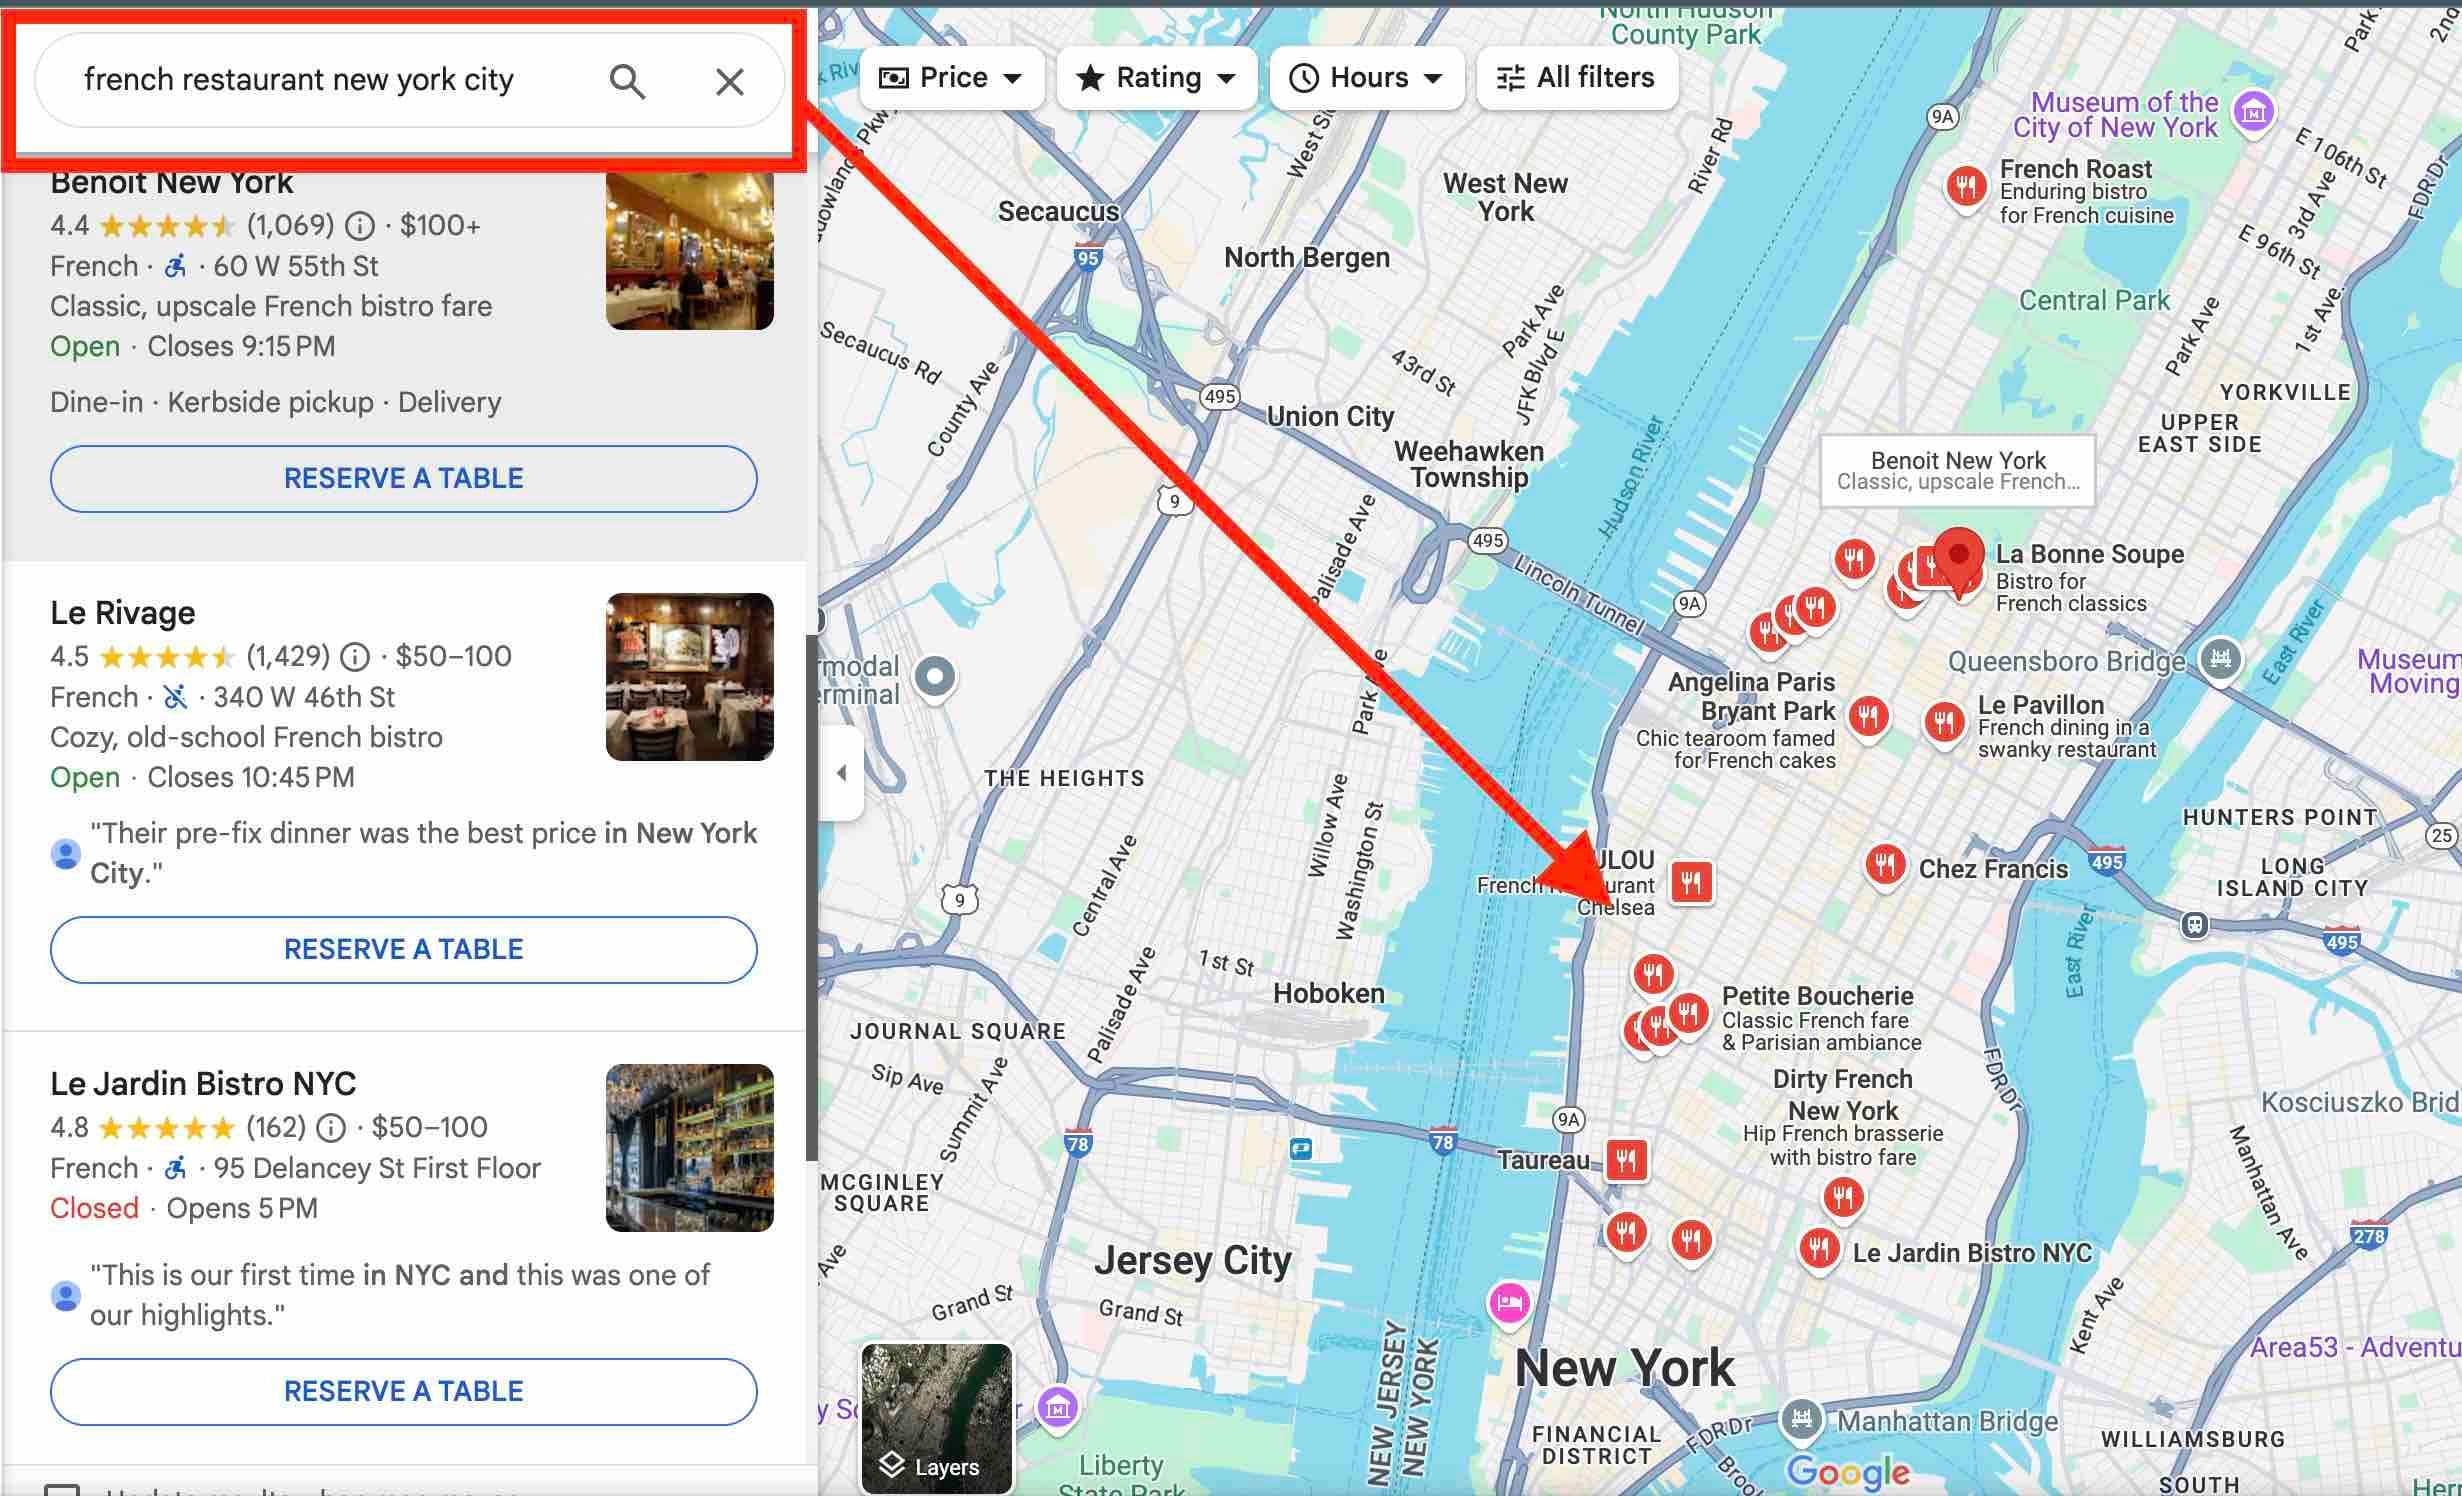
Task: Open the Layers map view switcher
Action: [x=937, y=1419]
